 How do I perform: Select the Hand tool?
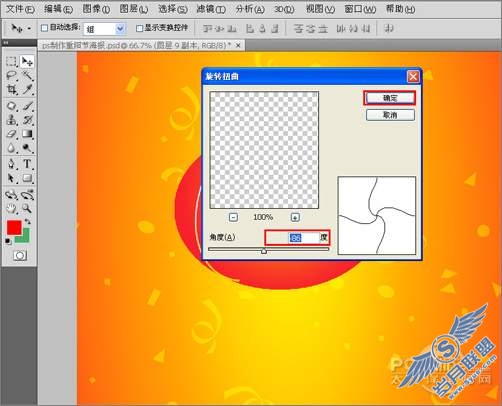coord(11,209)
